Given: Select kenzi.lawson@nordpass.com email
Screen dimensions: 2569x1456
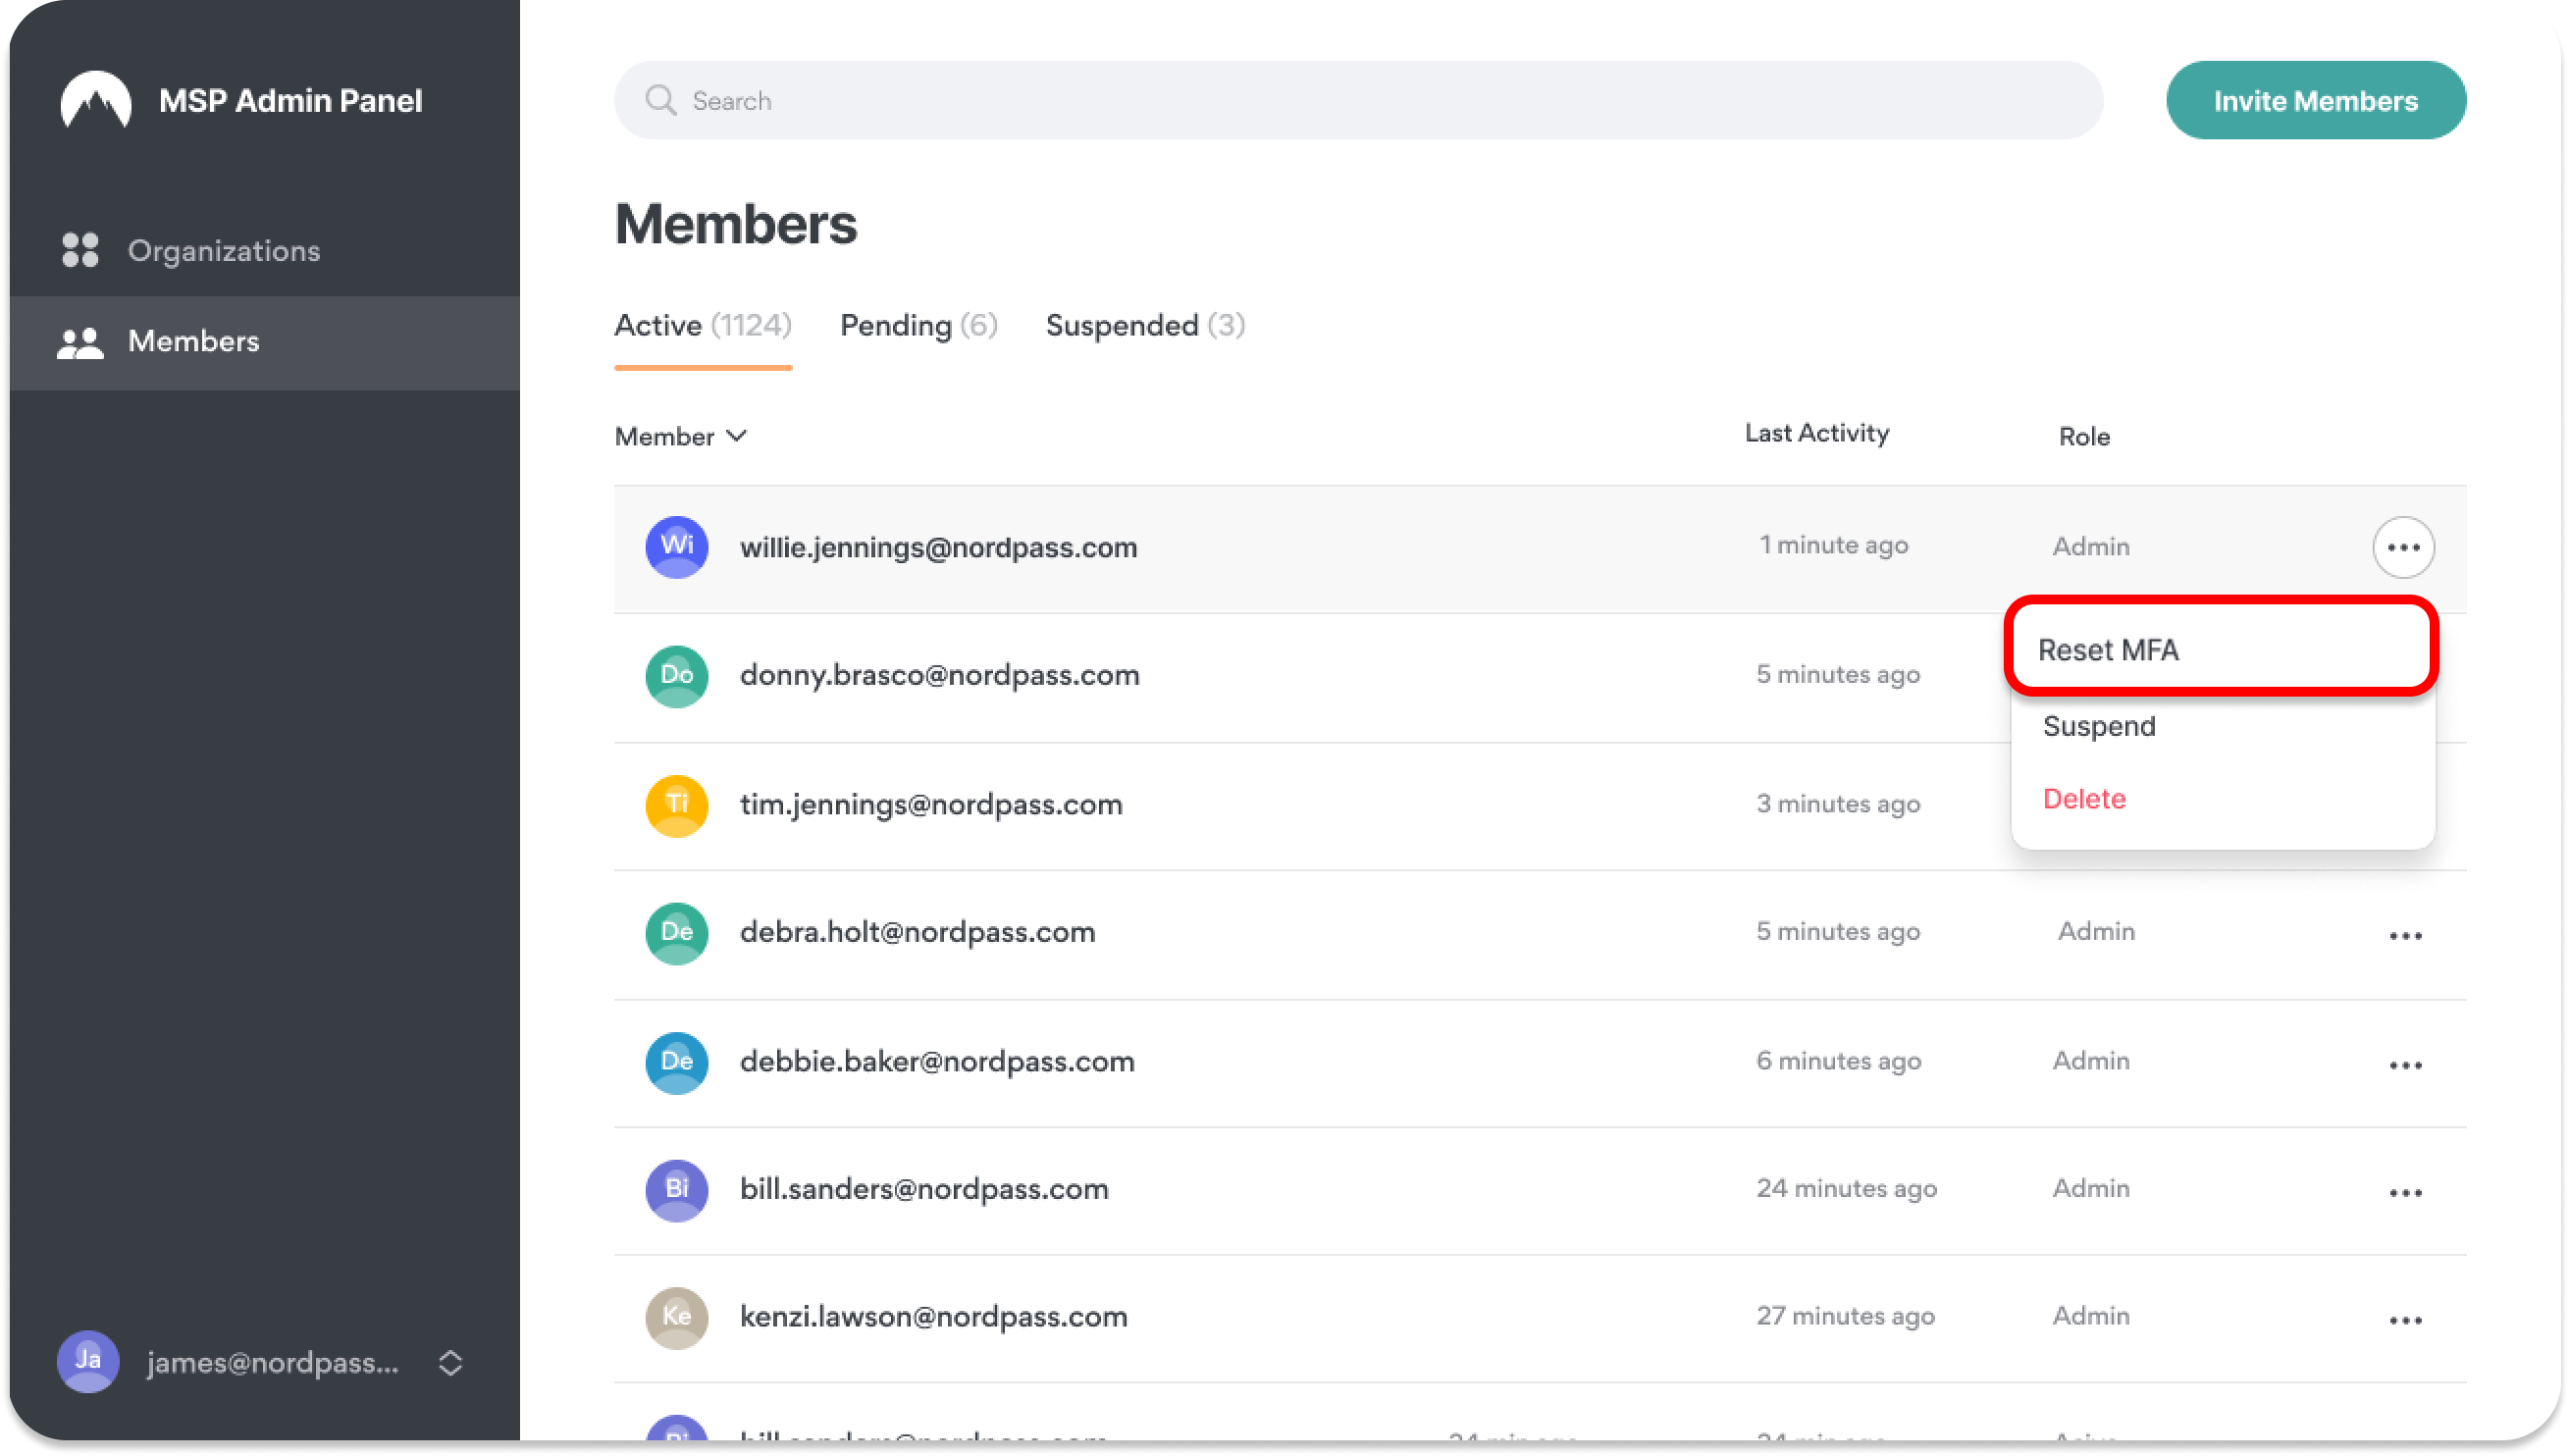Looking at the screenshot, I should point(933,1317).
